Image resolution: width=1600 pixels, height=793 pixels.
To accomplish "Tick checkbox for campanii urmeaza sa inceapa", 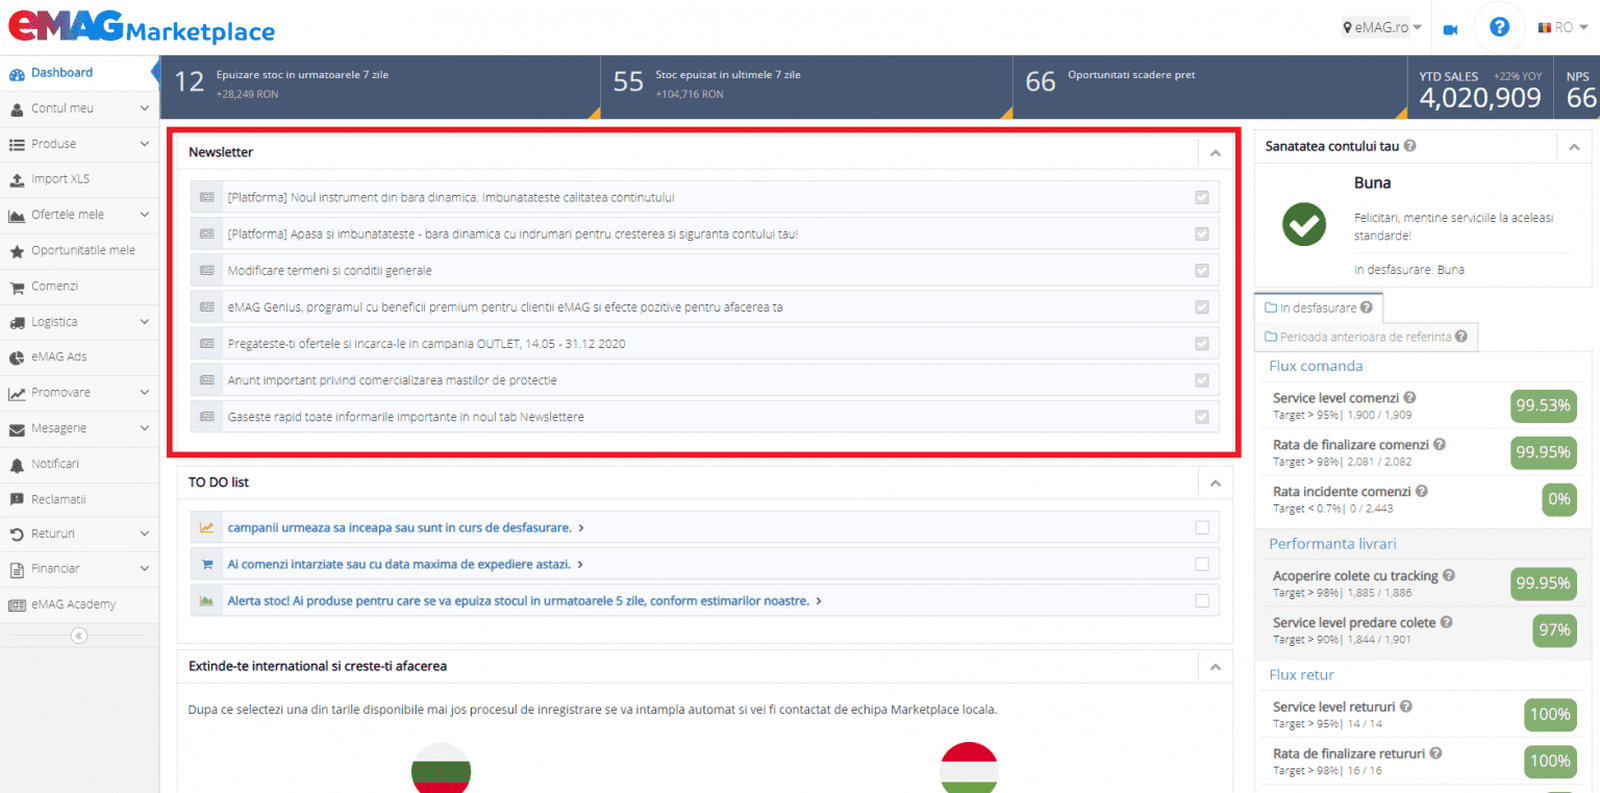I will coord(1202,528).
